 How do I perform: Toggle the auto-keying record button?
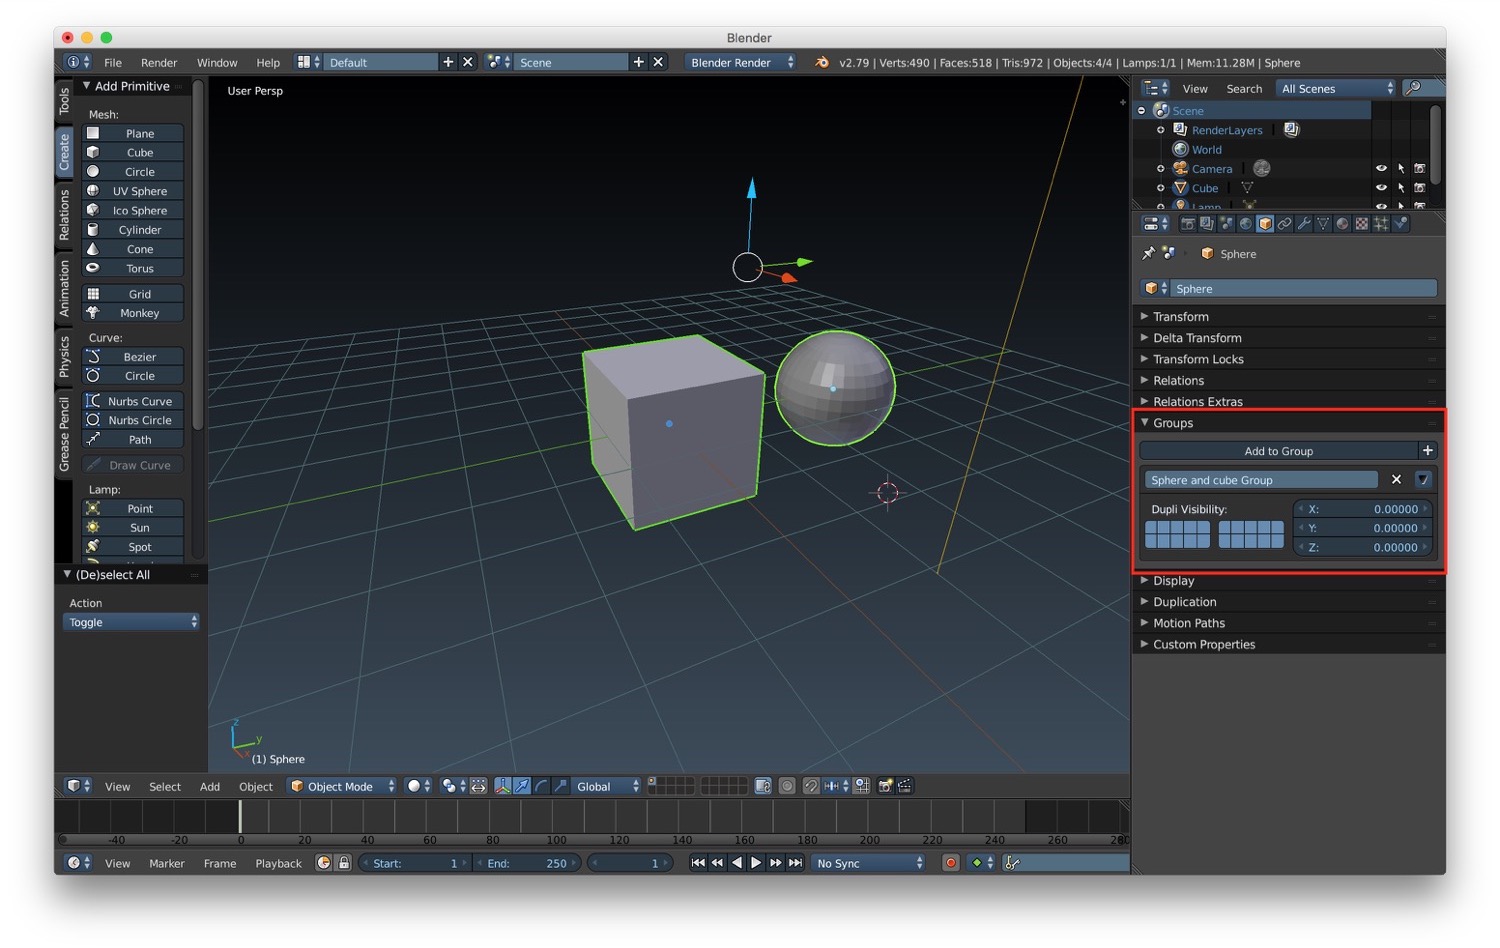pos(951,863)
